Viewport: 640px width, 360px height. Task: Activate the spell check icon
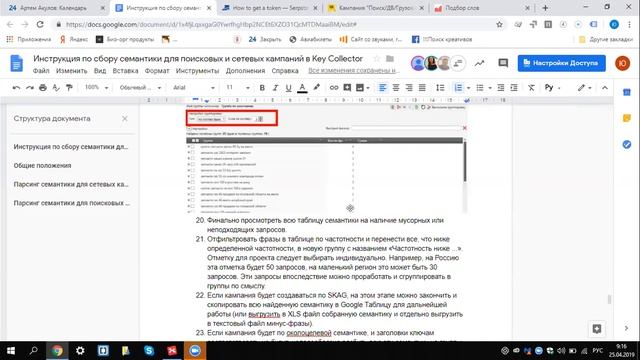pyautogui.click(x=56, y=87)
